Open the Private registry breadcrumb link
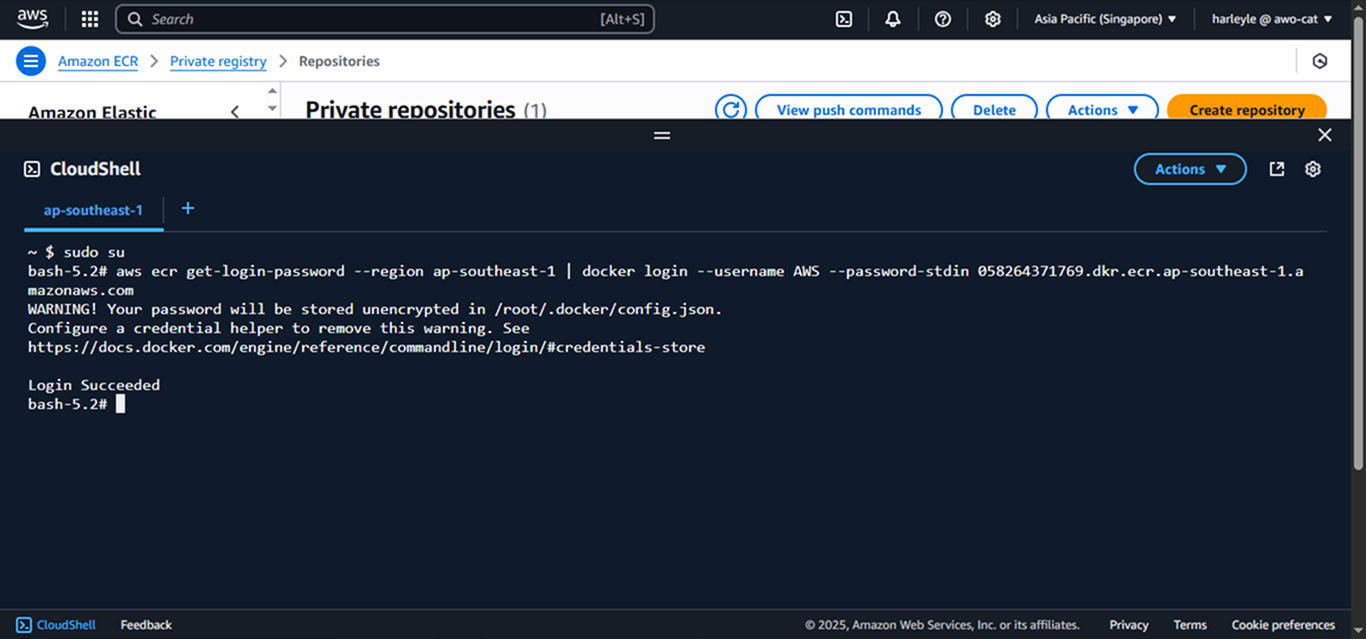 [x=218, y=61]
